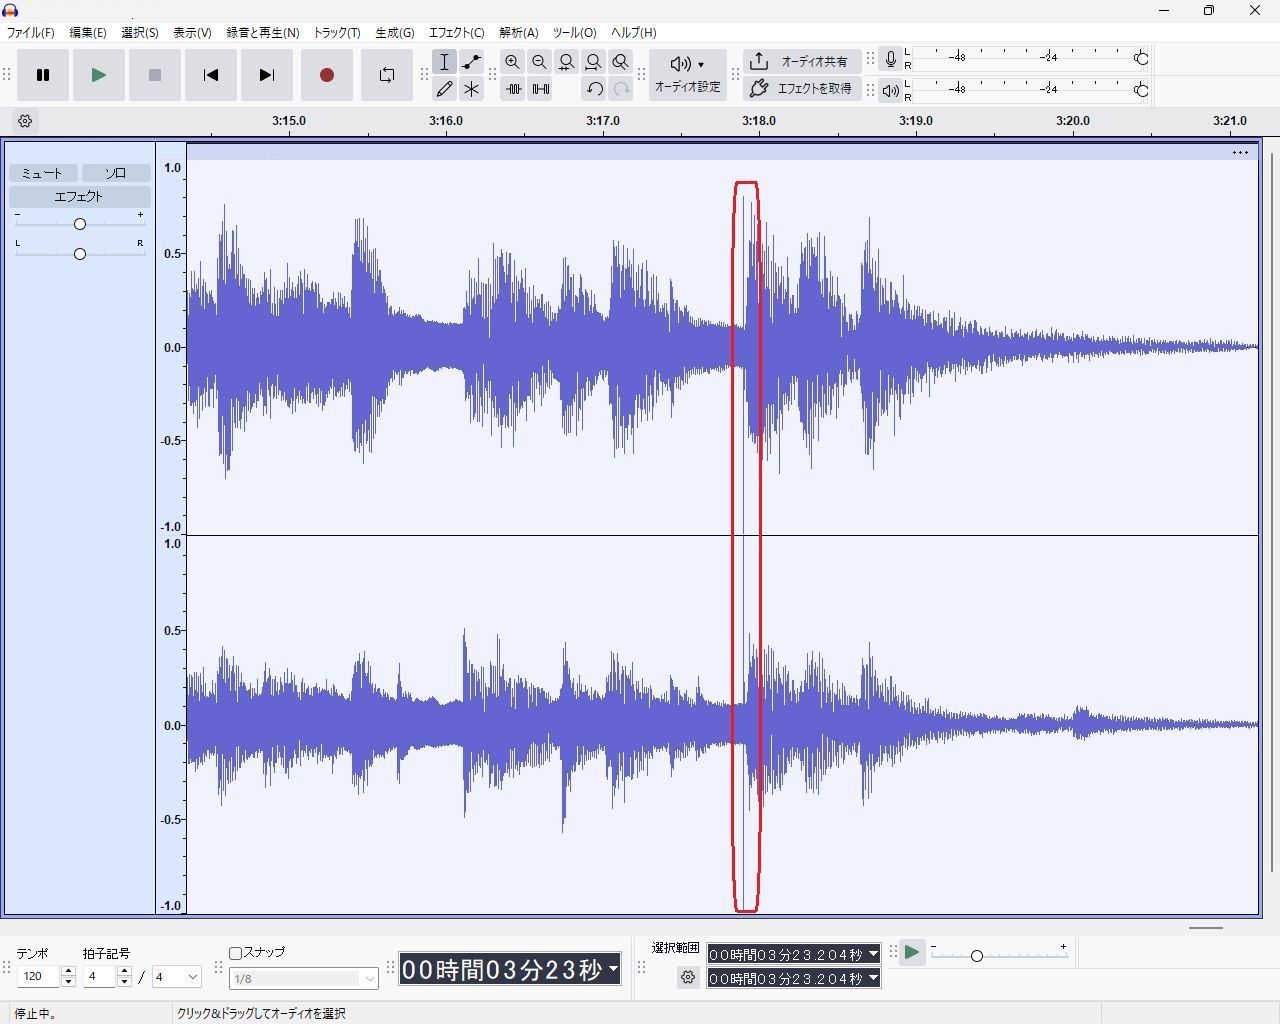1280x1024 pixels.
Task: Click the Record button
Action: (x=326, y=75)
